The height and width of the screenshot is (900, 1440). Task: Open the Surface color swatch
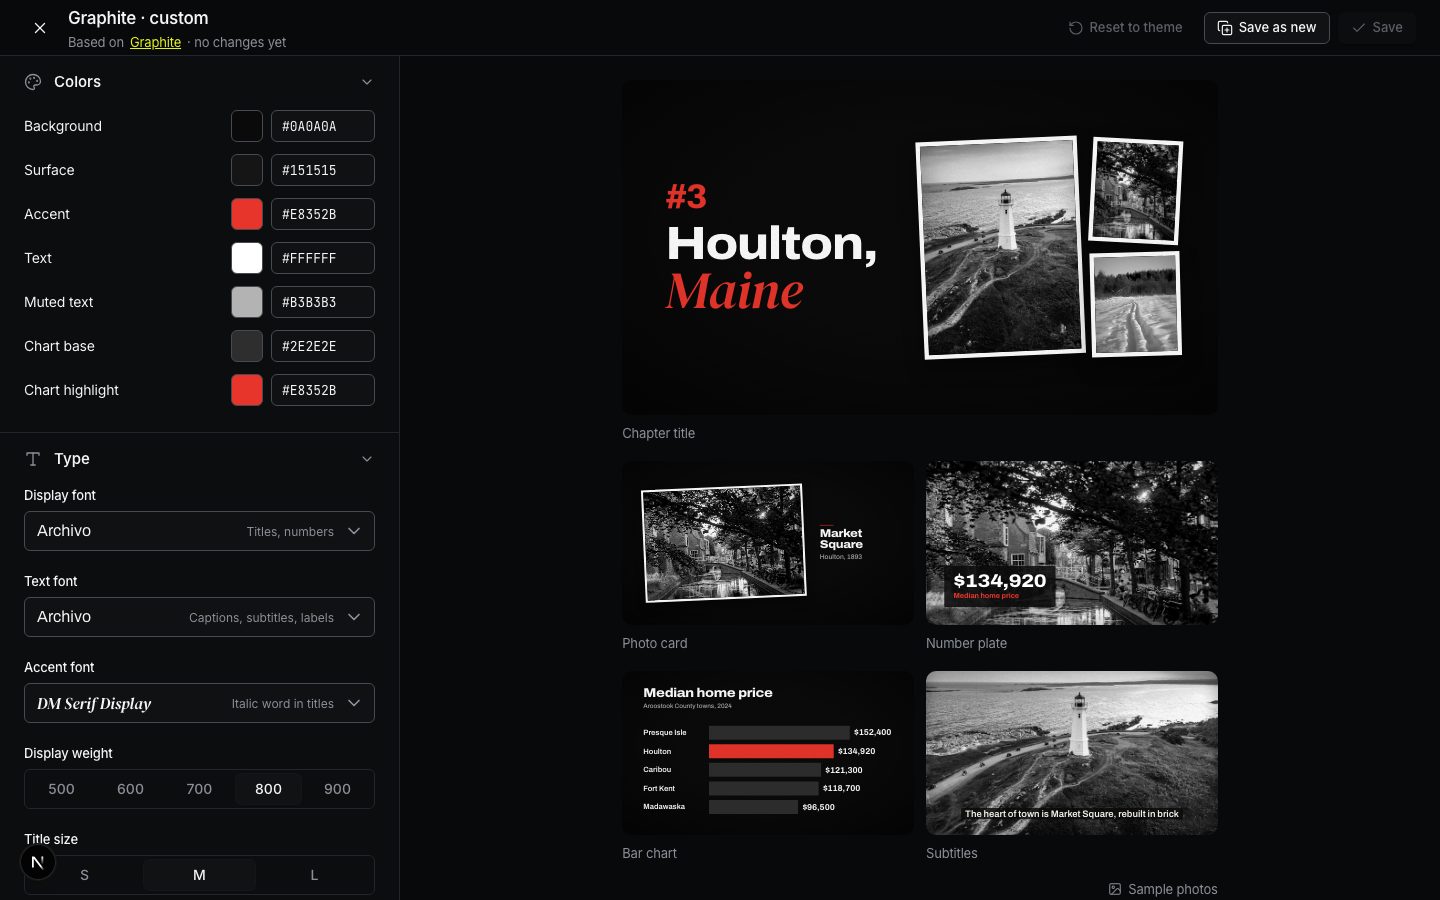tap(247, 170)
